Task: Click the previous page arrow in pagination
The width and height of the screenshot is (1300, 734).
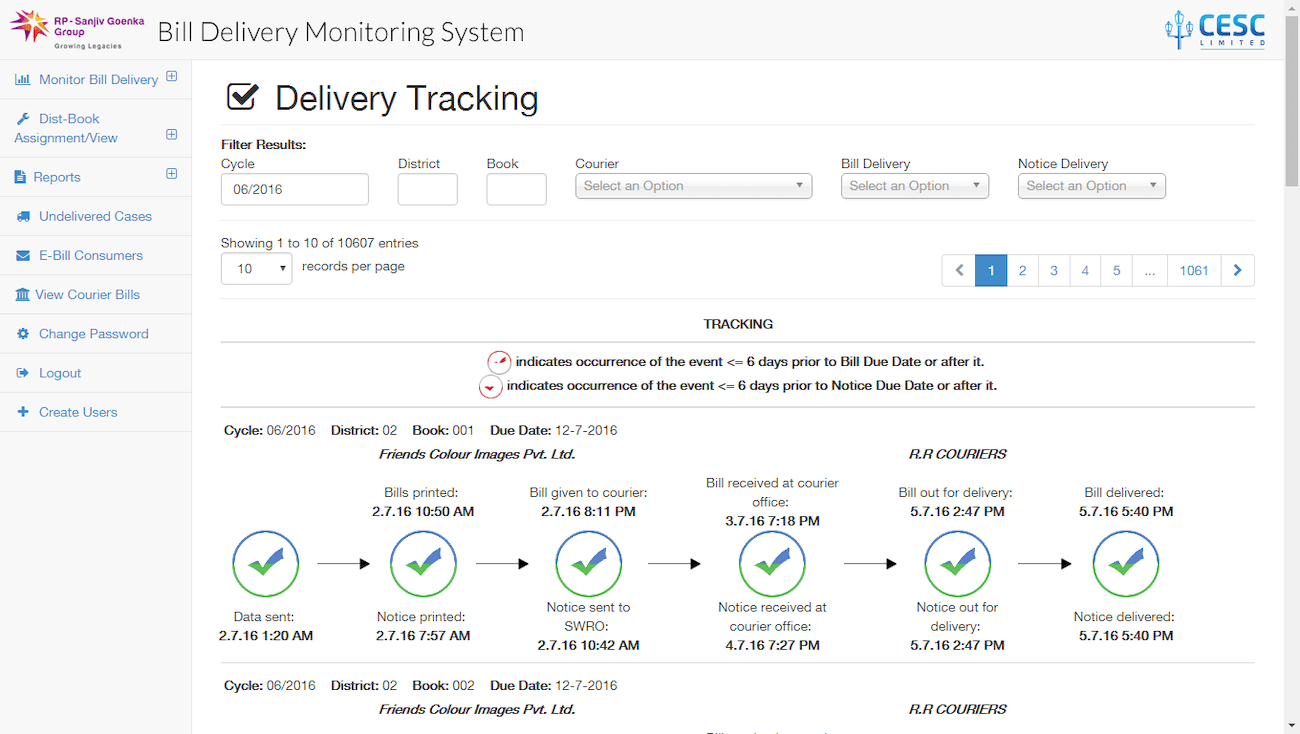Action: [958, 270]
